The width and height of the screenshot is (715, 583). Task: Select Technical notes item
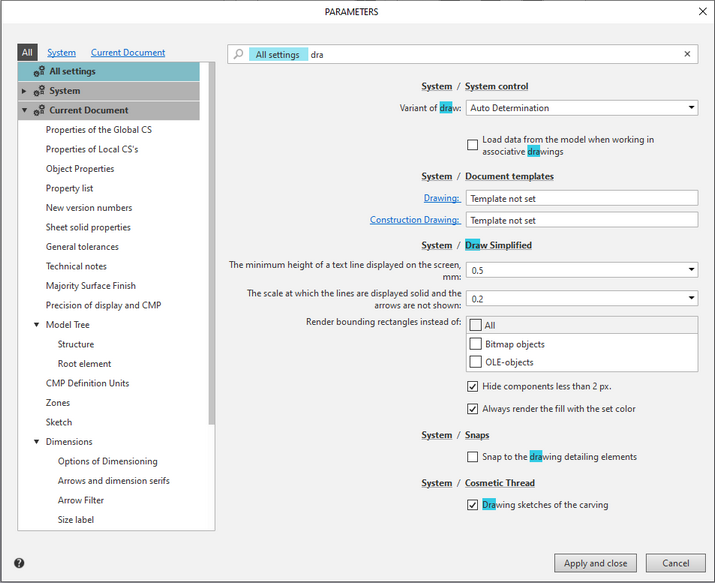point(76,266)
